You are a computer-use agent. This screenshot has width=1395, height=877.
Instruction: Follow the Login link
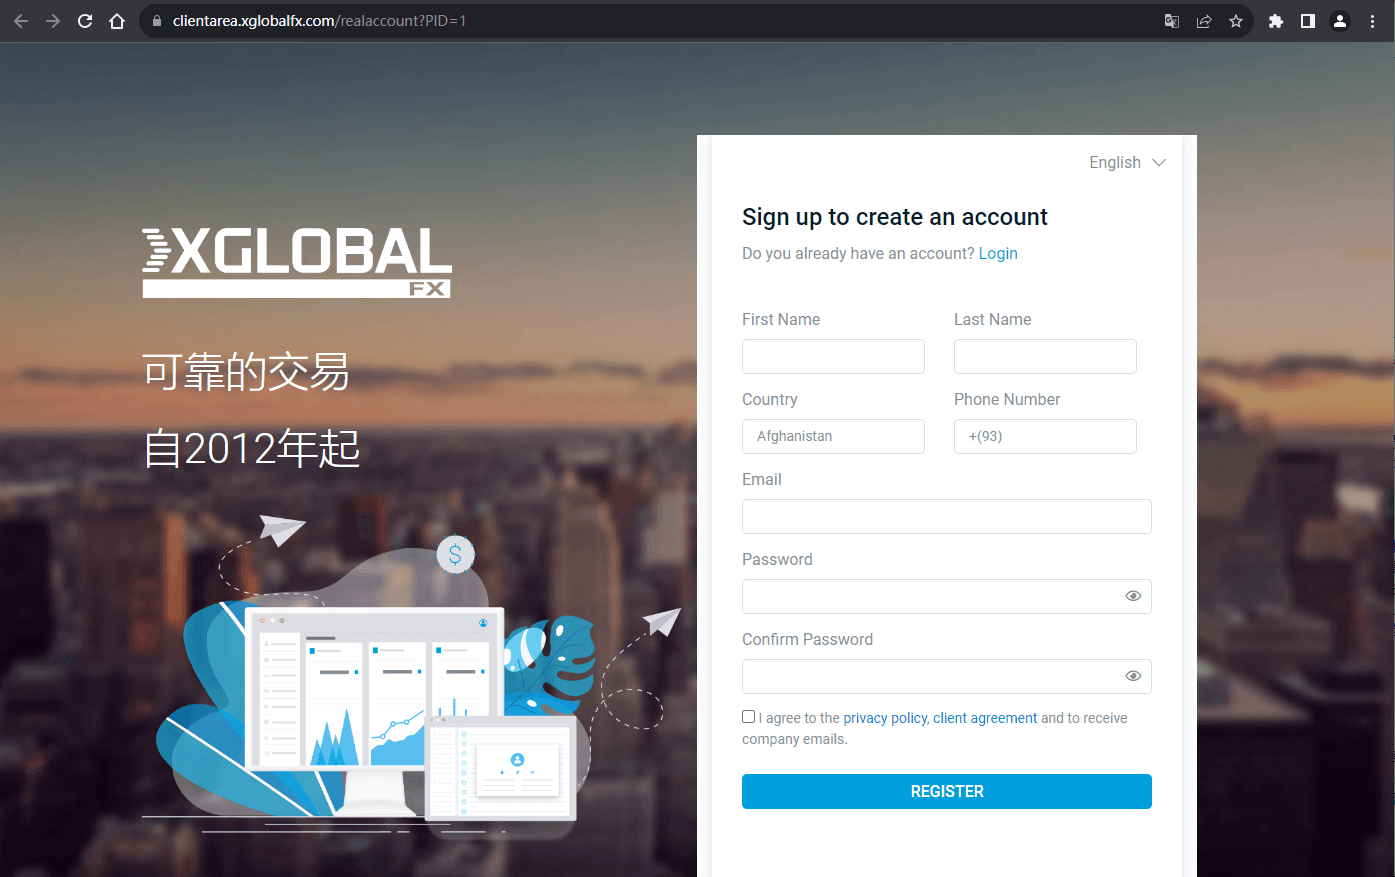pyautogui.click(x=998, y=254)
